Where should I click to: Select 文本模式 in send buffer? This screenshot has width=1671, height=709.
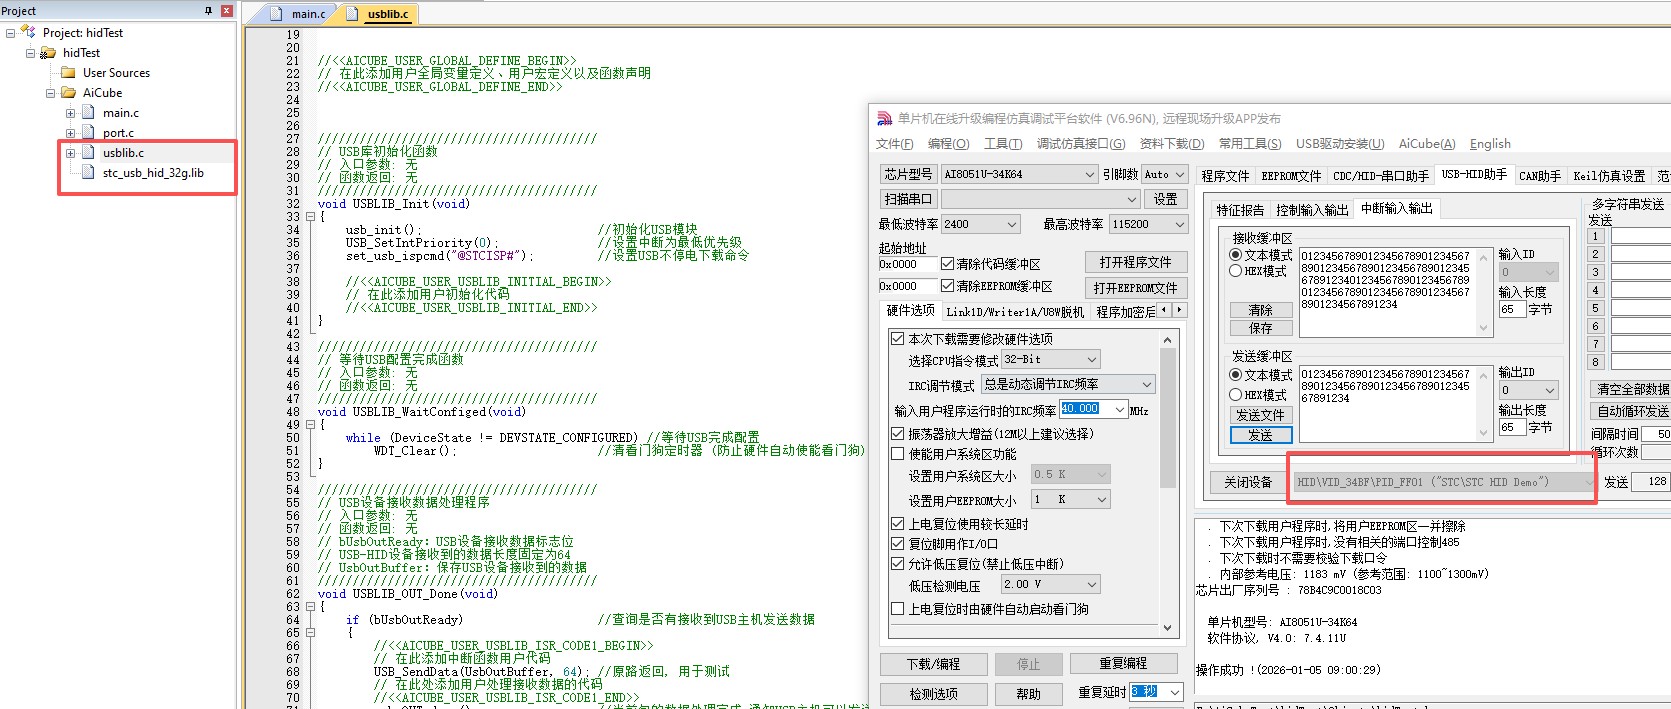click(x=1236, y=375)
